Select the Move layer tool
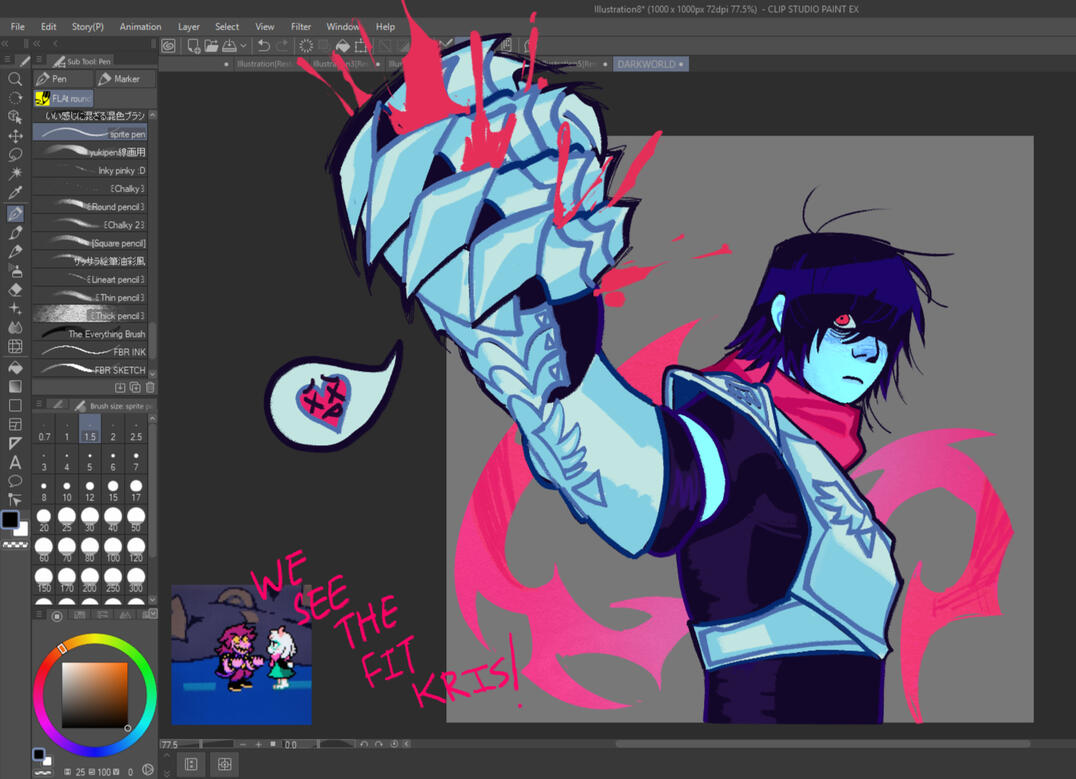The width and height of the screenshot is (1076, 779). [14, 136]
